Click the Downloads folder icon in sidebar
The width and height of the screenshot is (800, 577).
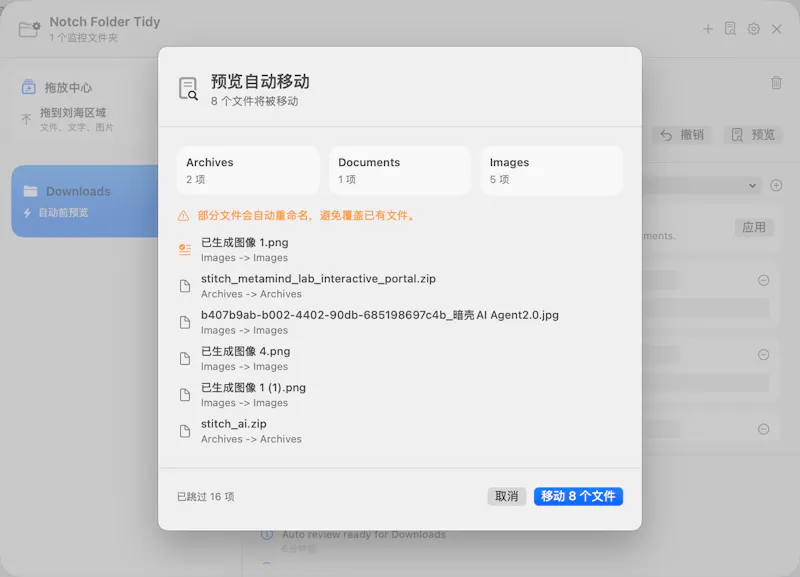(x=31, y=191)
